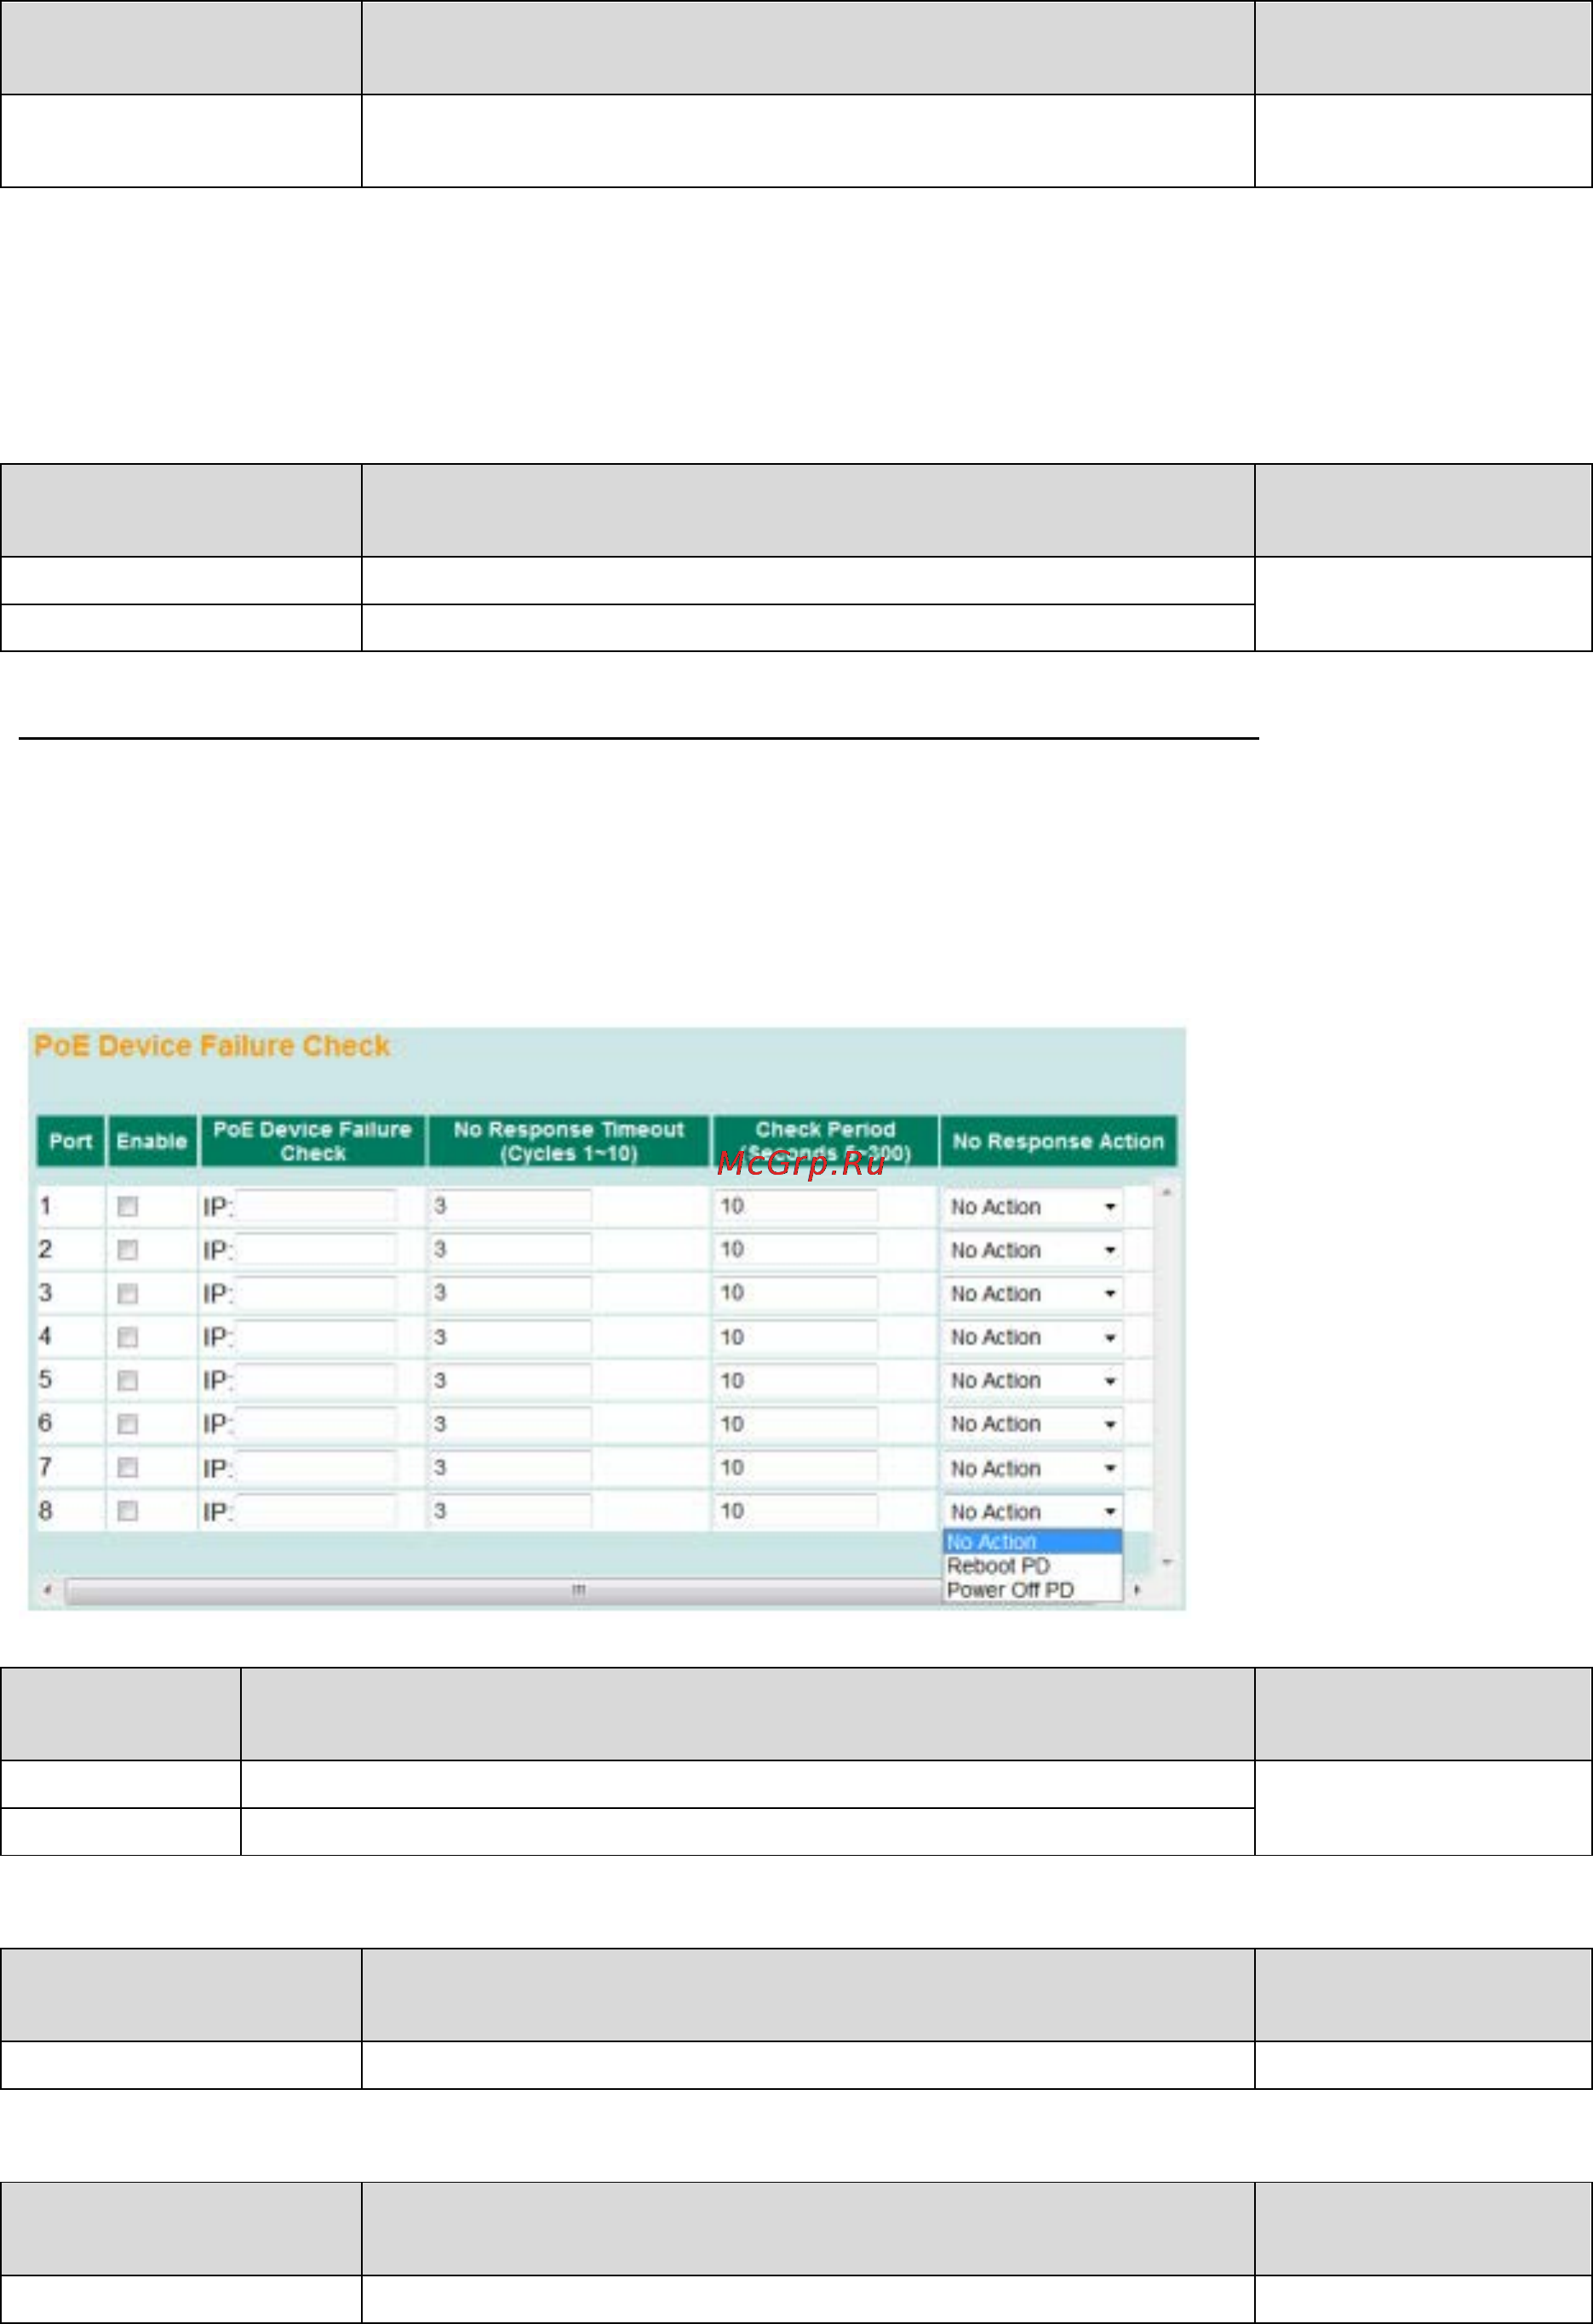Click the left arrow of the horizontal scrollbar

tap(47, 1590)
